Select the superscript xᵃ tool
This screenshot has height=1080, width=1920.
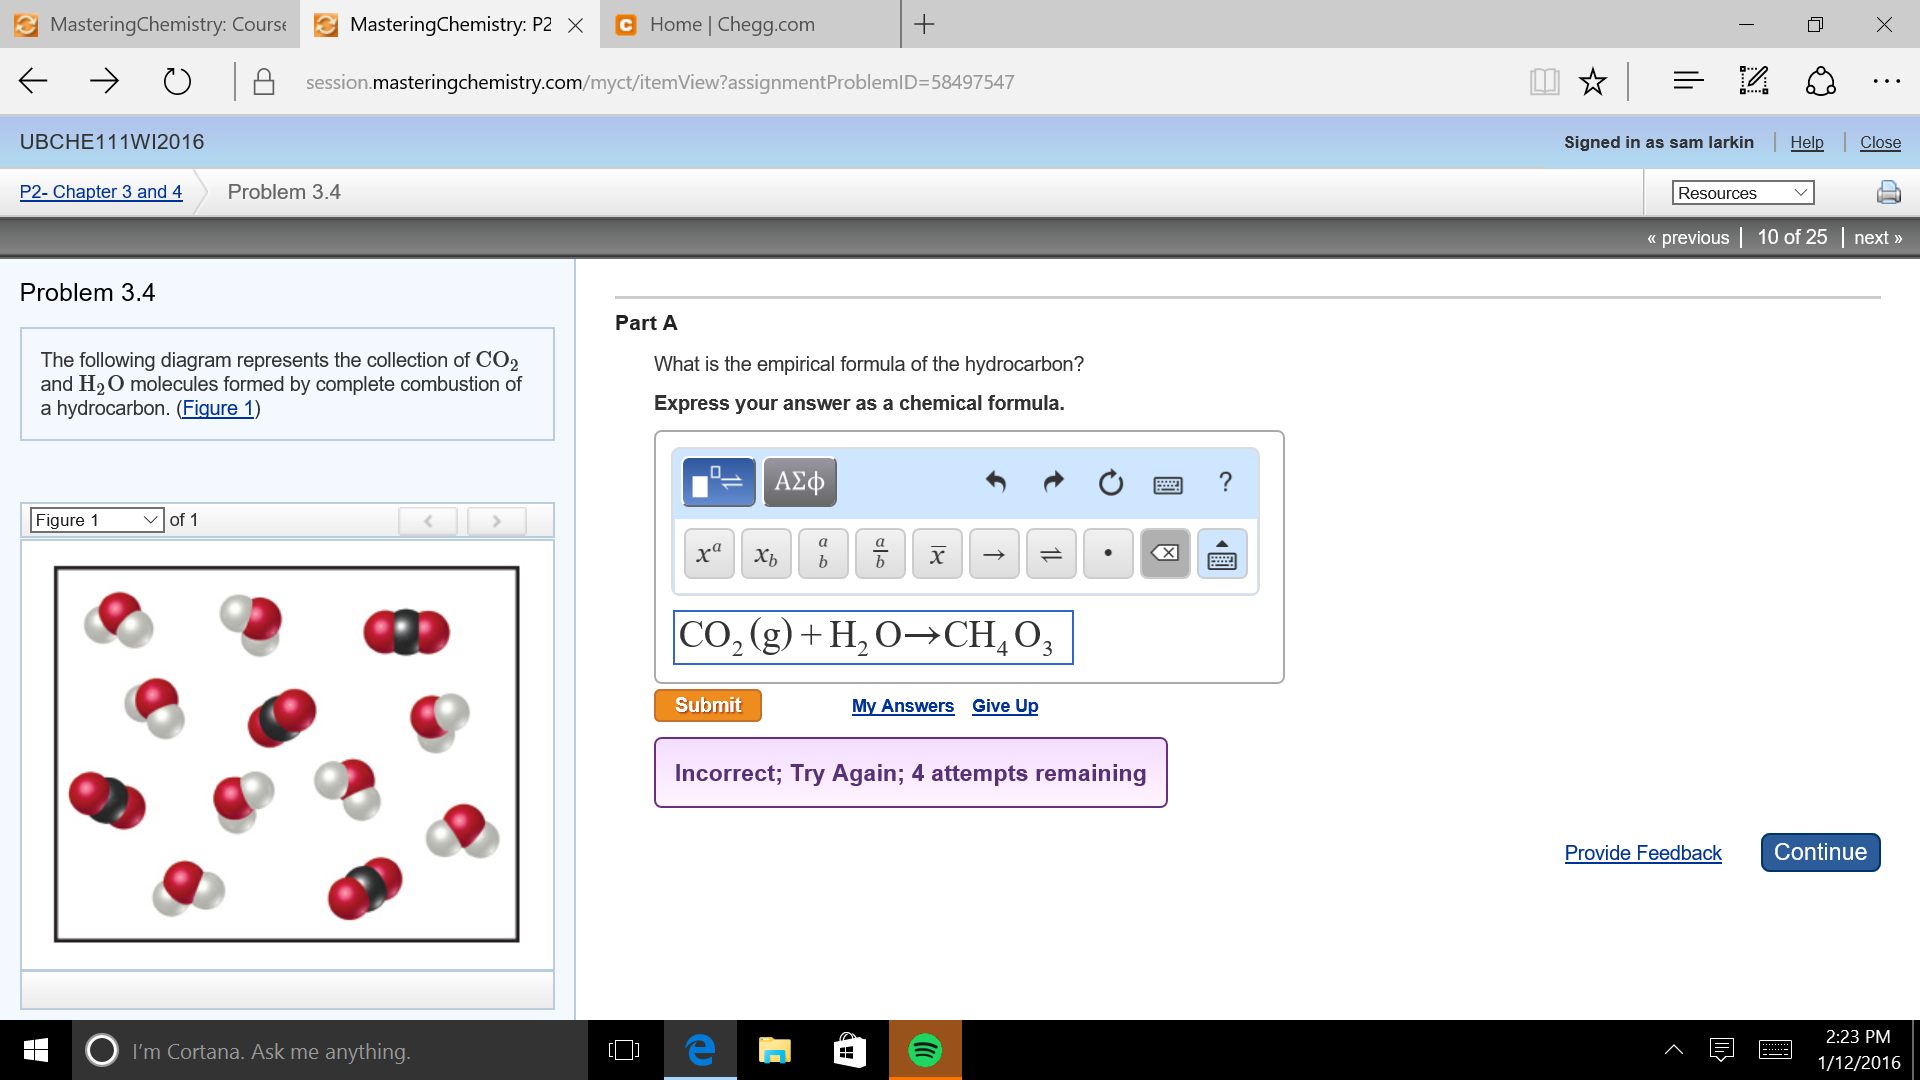click(x=707, y=553)
